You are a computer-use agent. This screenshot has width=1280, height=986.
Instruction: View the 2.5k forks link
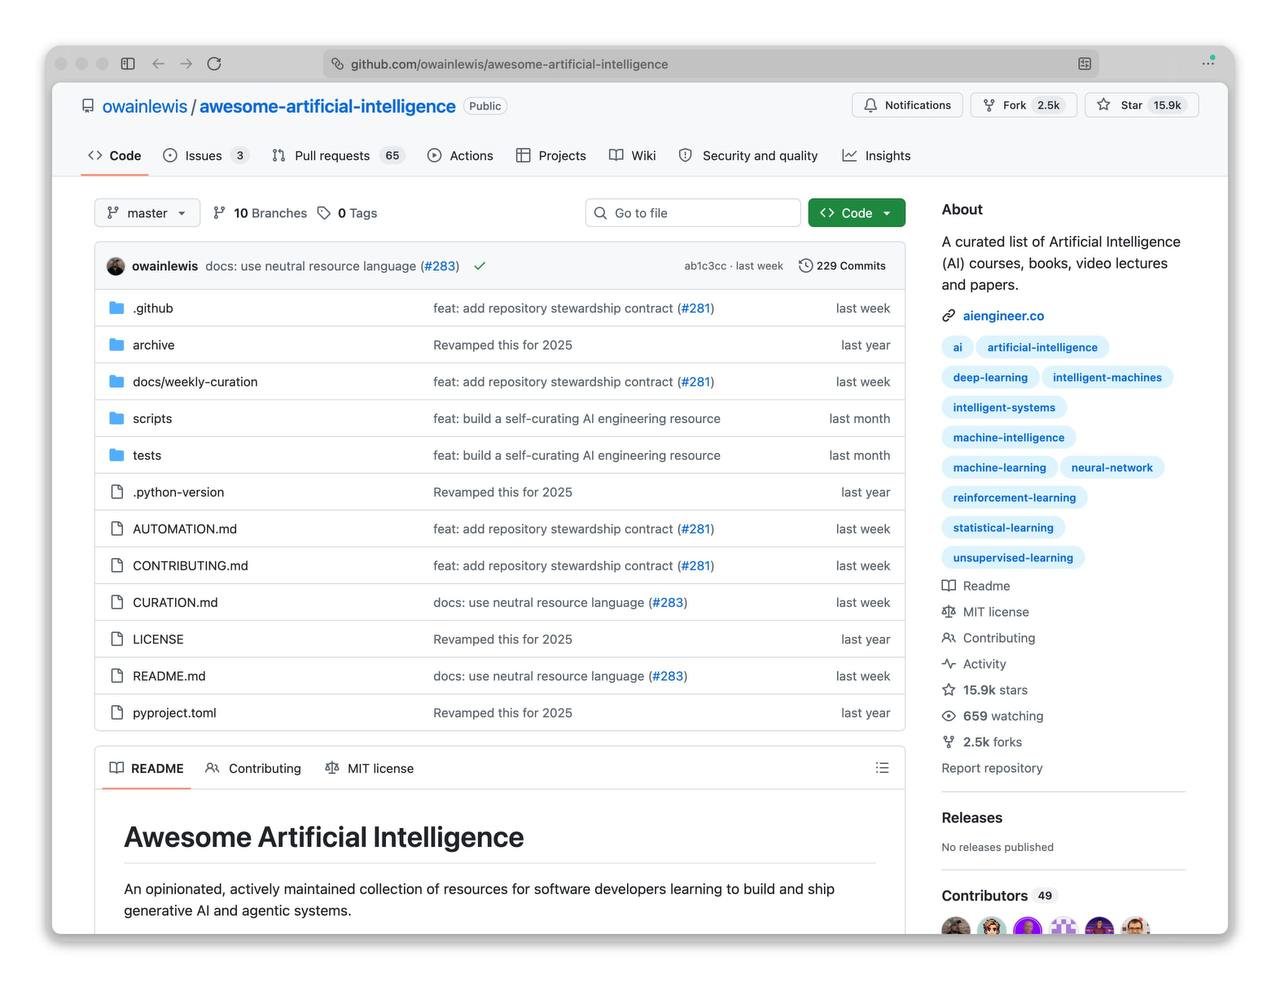click(x=982, y=742)
